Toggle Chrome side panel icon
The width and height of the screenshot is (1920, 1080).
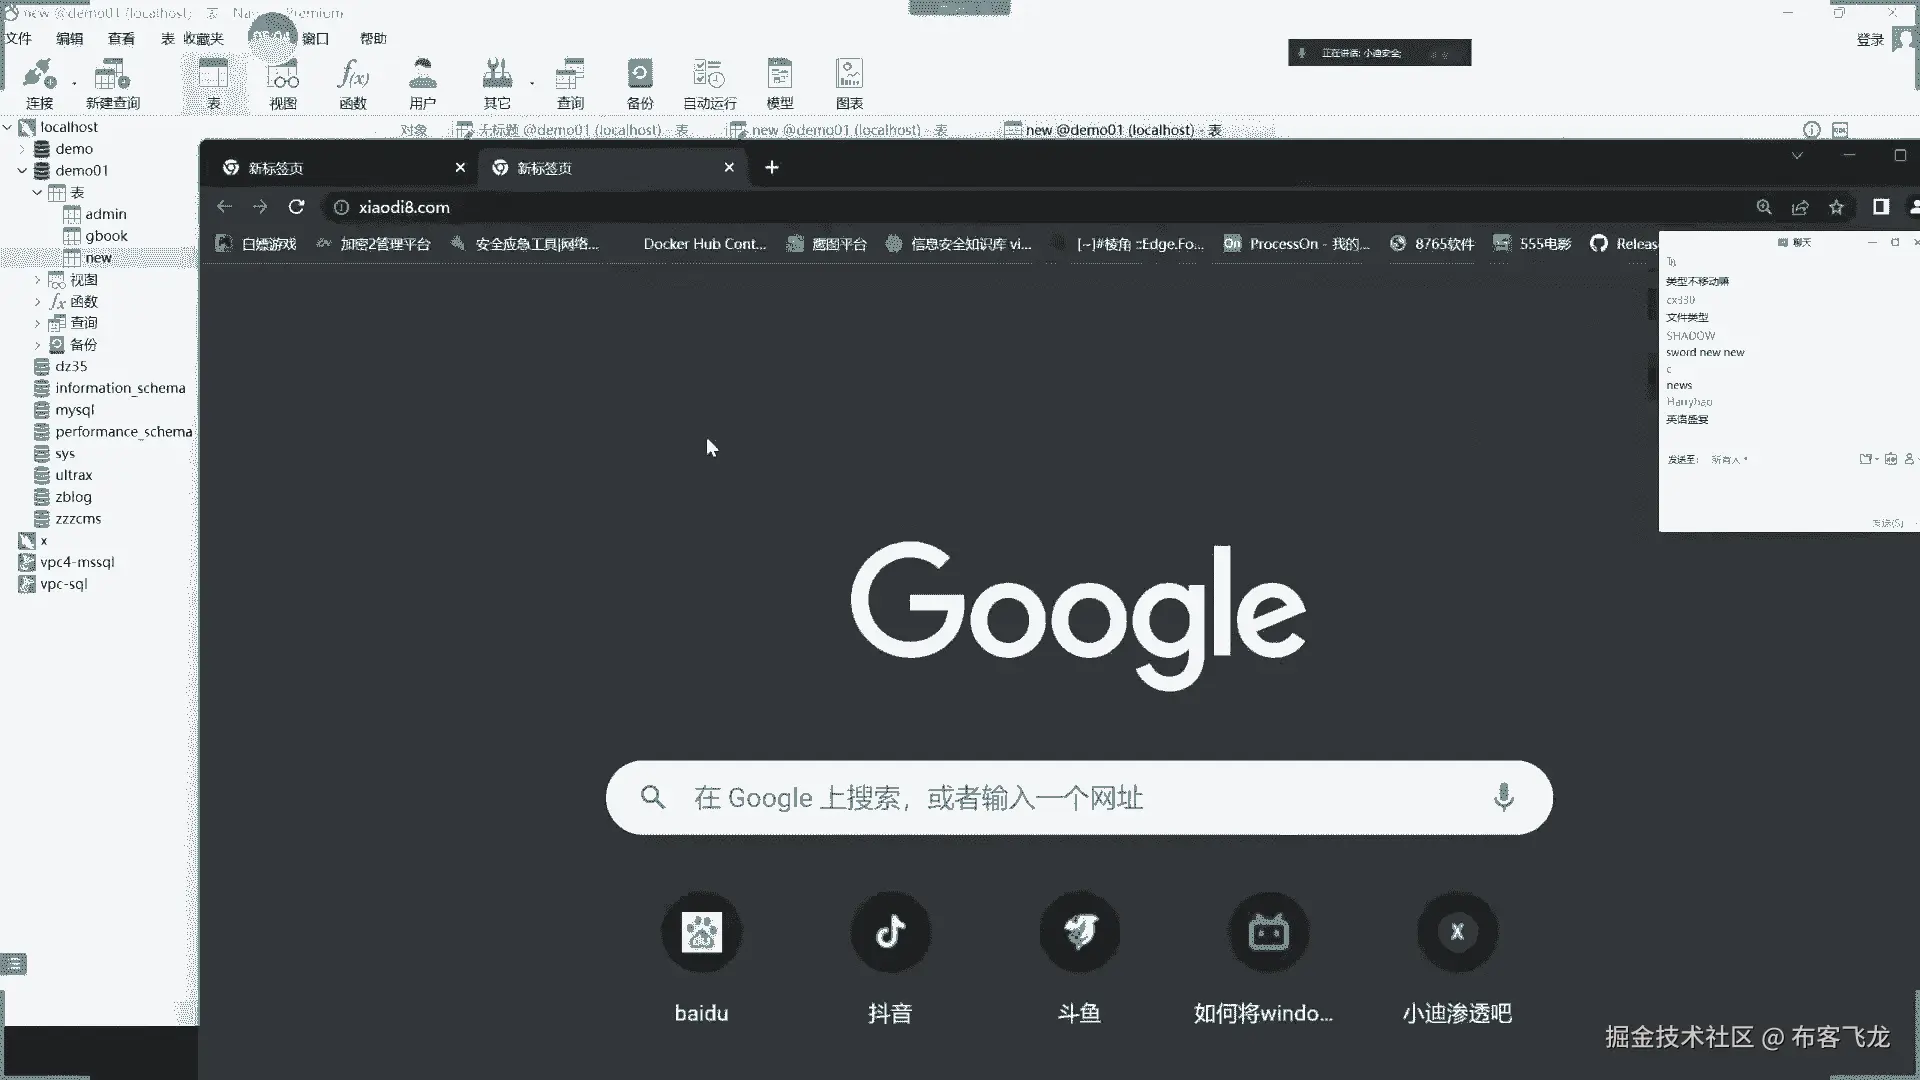pos(1880,207)
